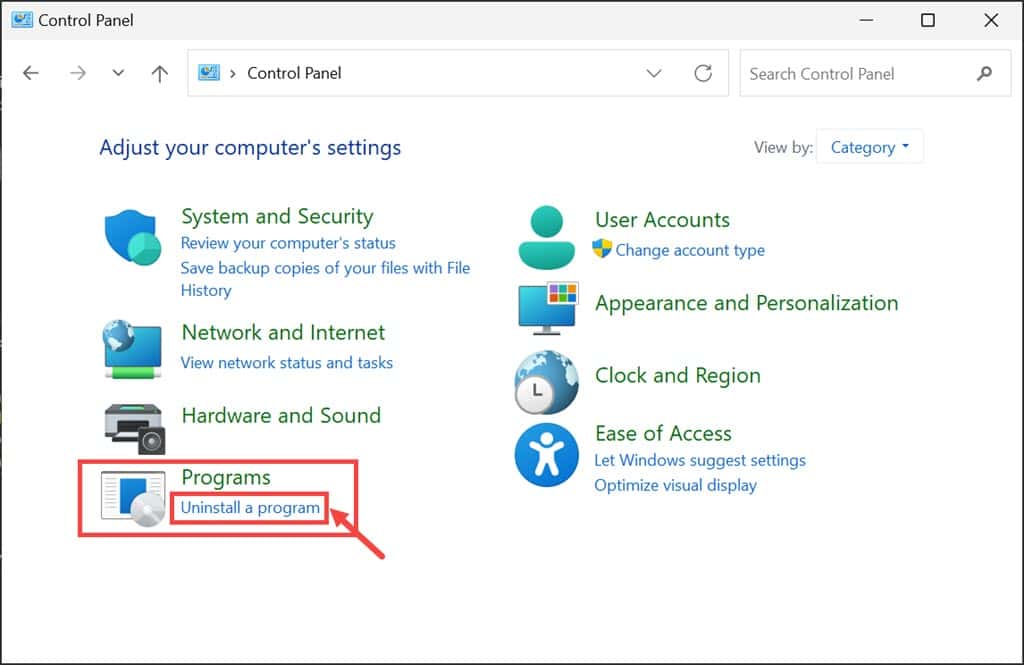Minimize the Control Panel window
The image size is (1024, 665).
point(867,20)
